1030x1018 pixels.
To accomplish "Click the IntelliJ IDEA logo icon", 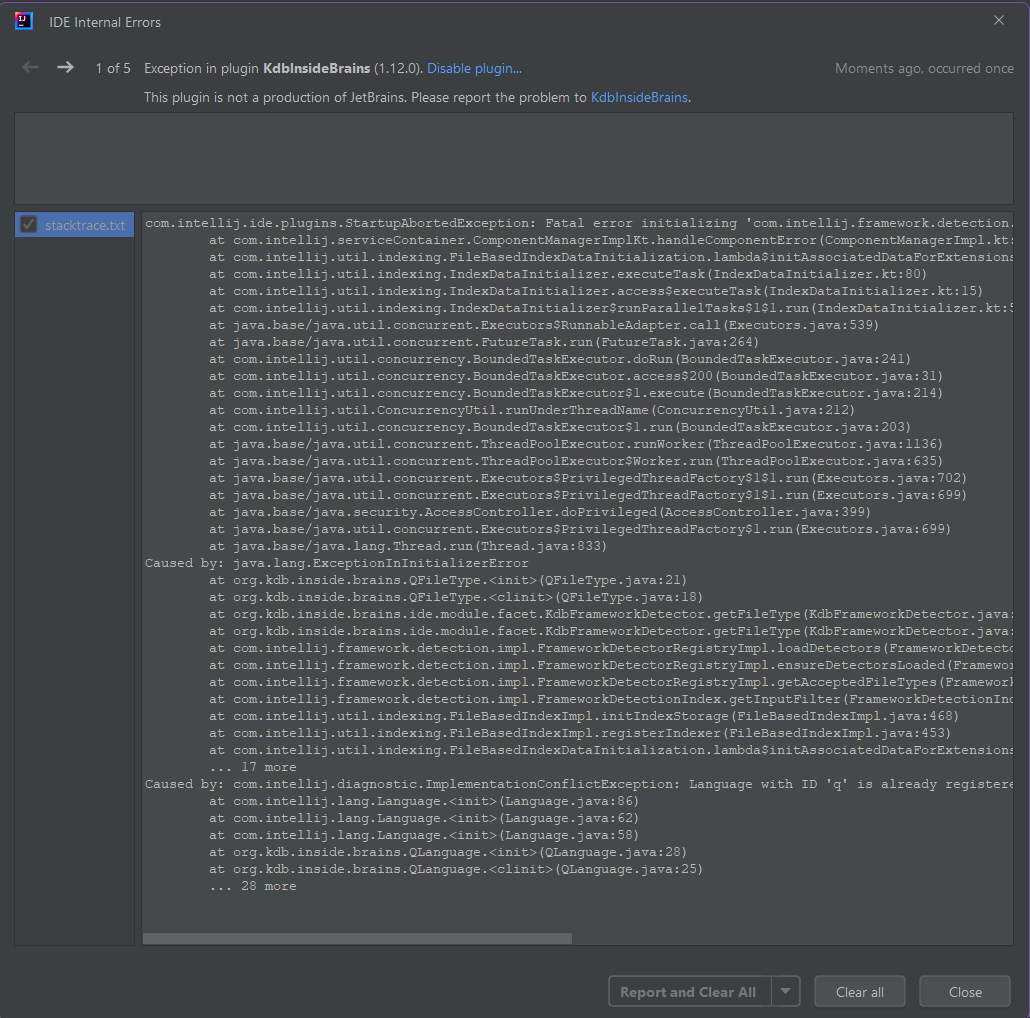I will coord(24,22).
